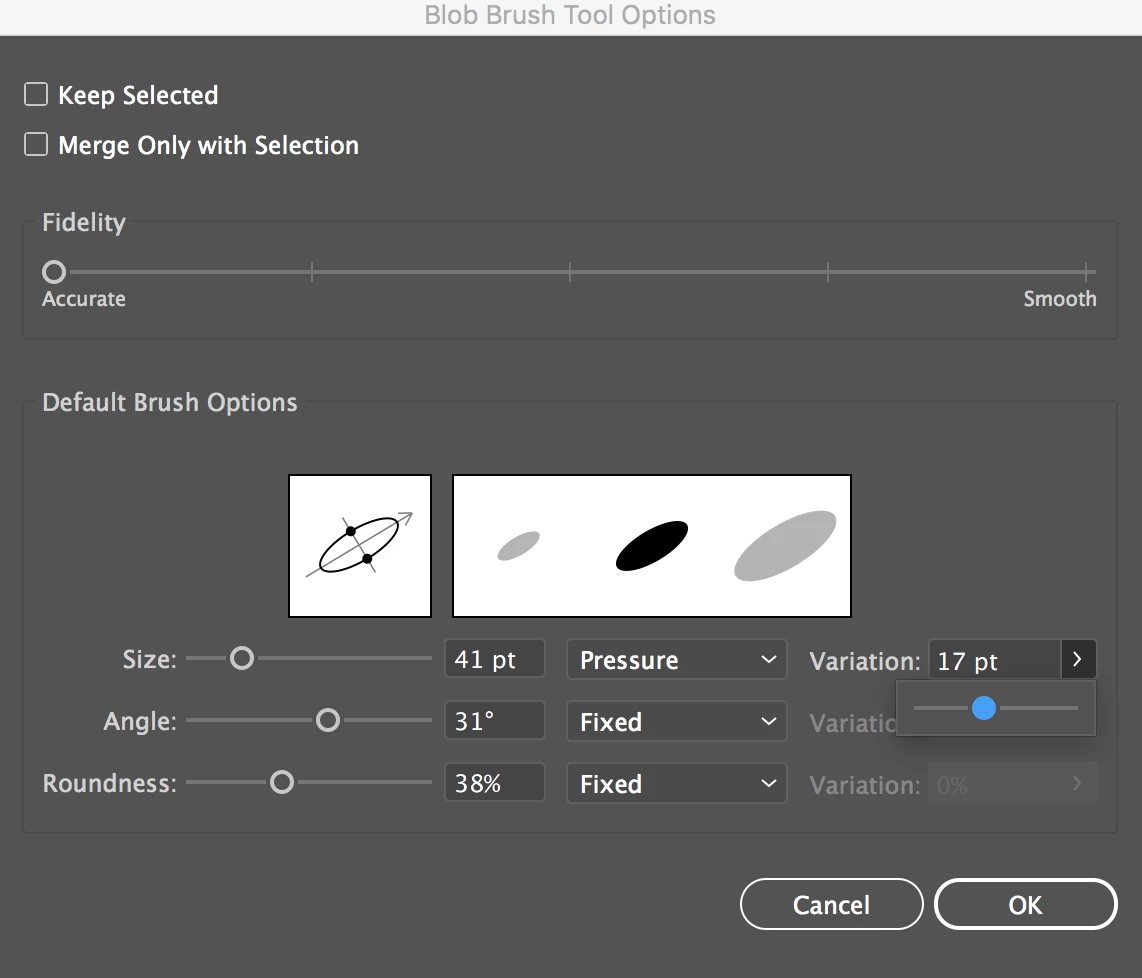Open the Size Pressure dropdown
The width and height of the screenshot is (1142, 978).
[x=677, y=659]
